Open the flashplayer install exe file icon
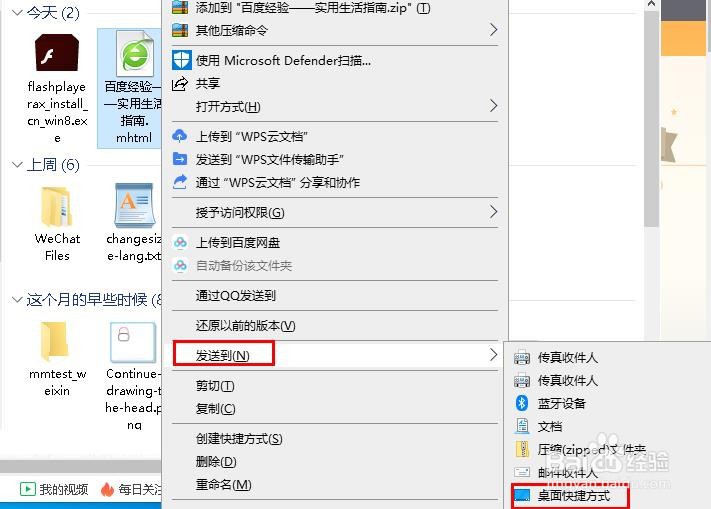This screenshot has width=711, height=509. [x=57, y=53]
